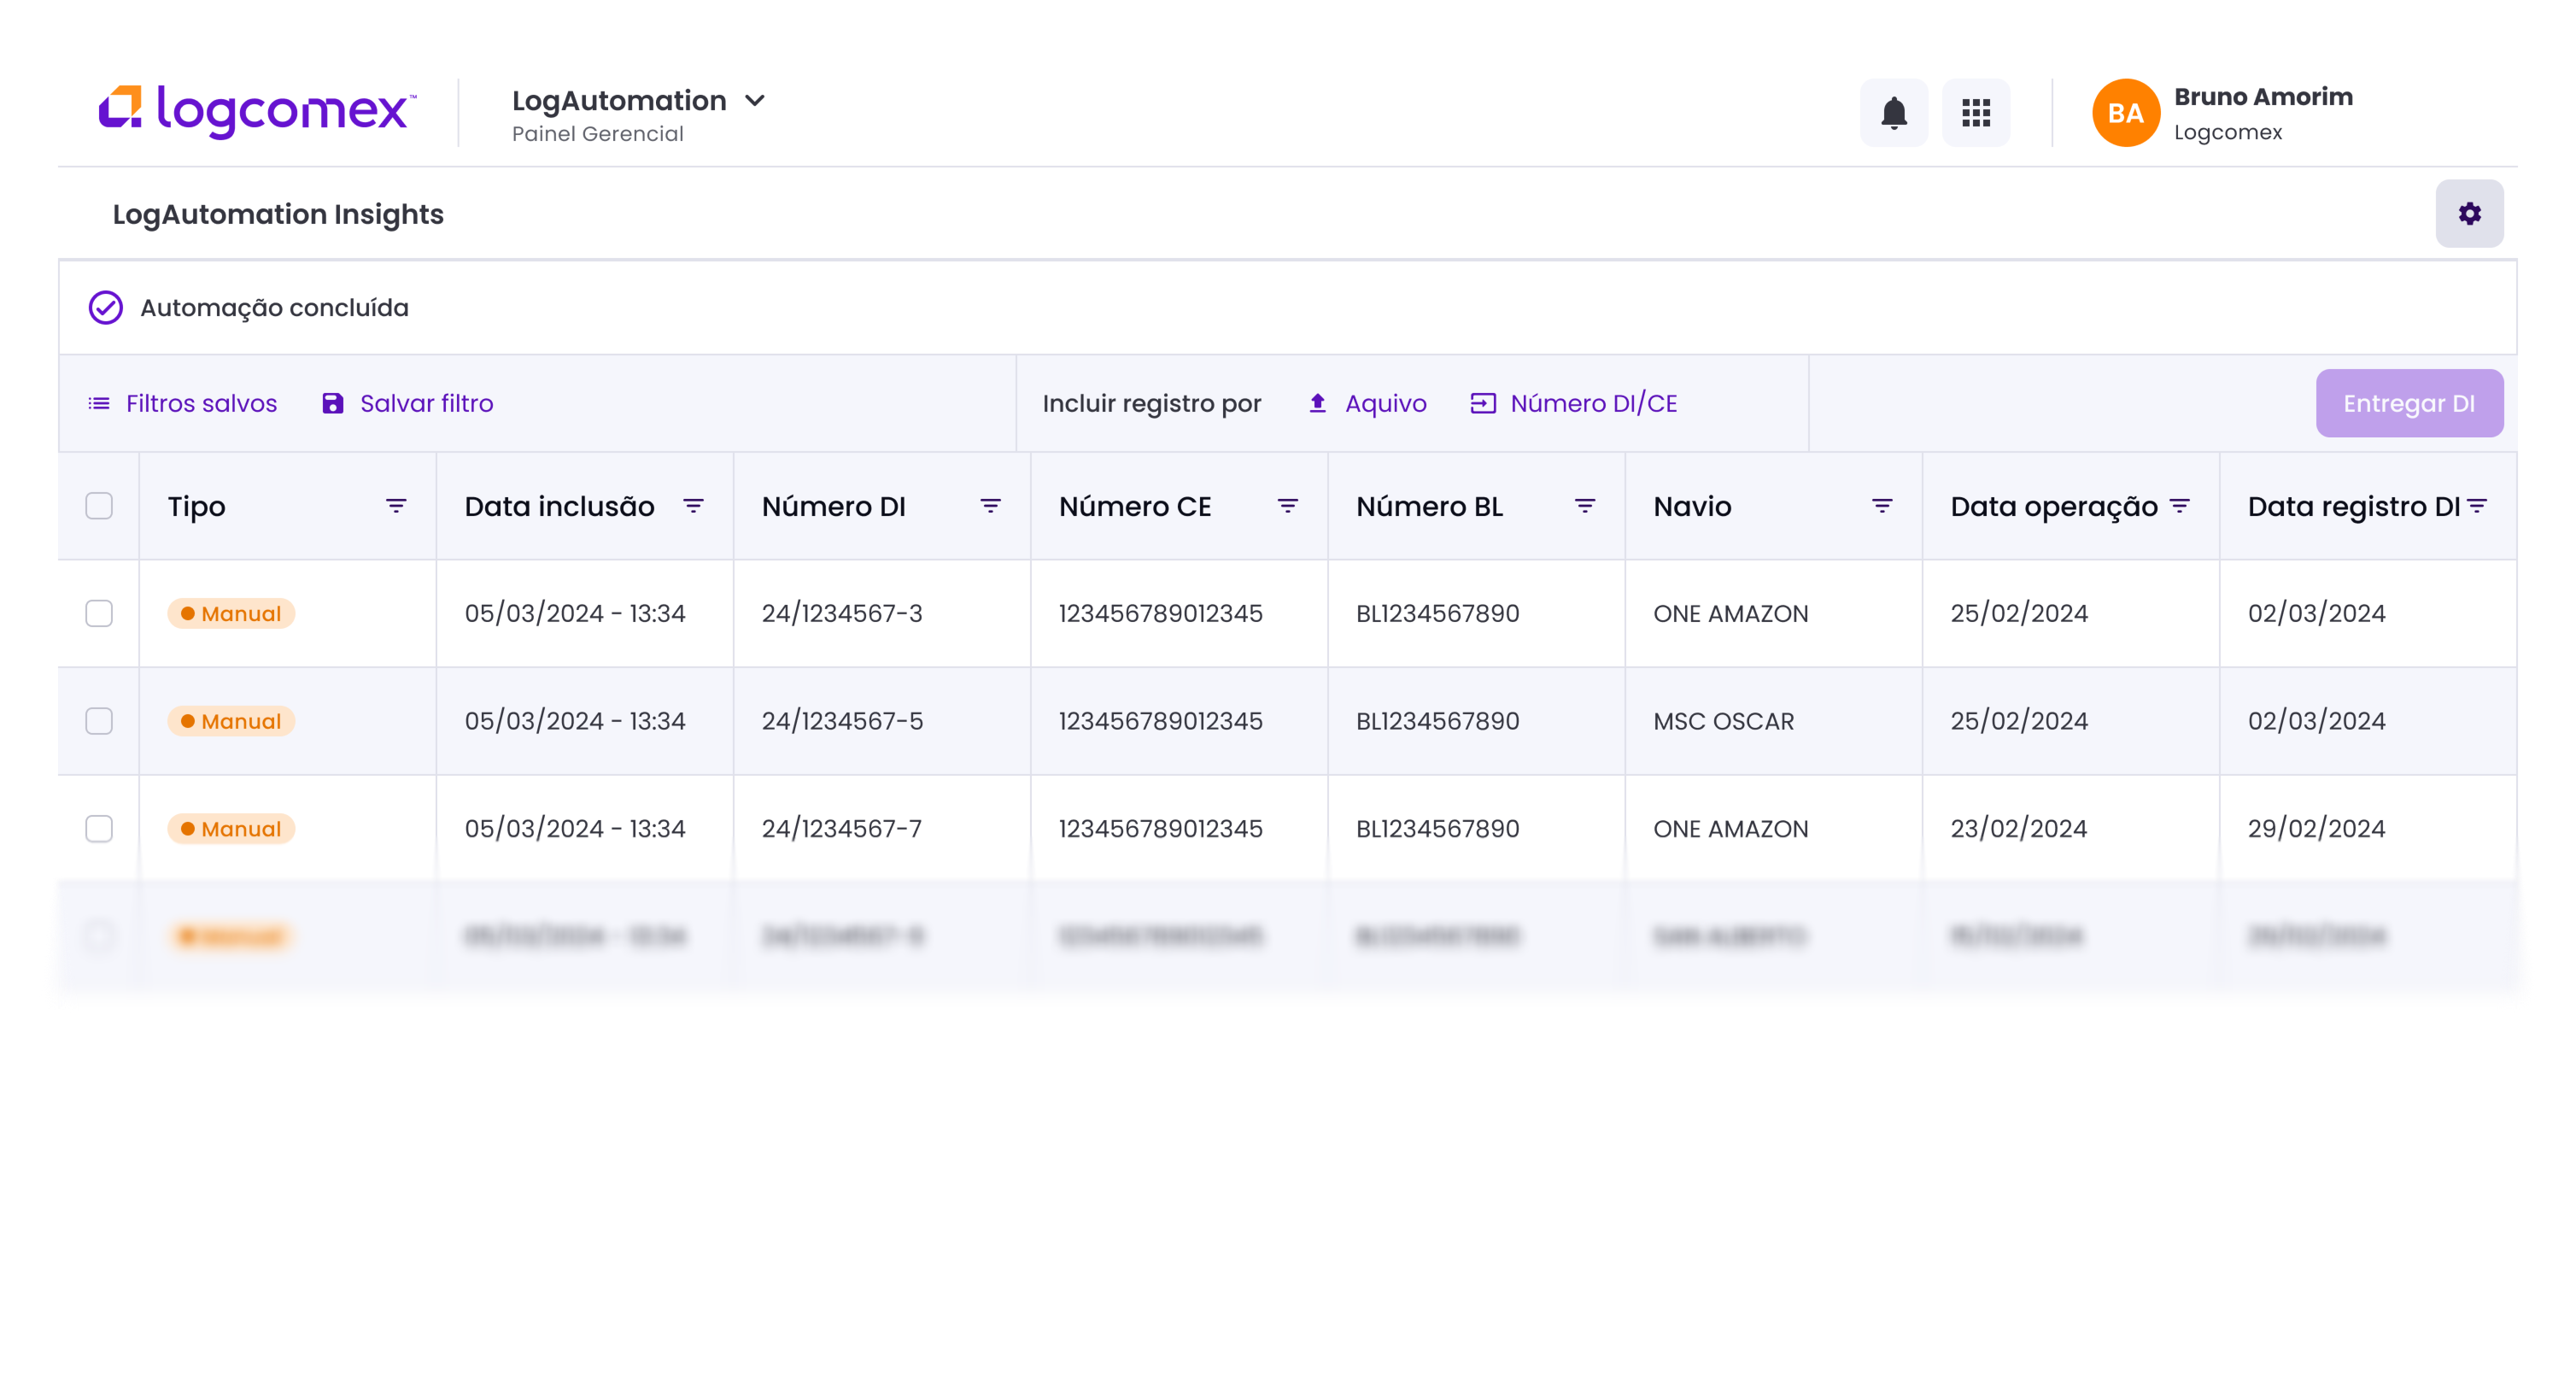Select the MSC OSCAR row checkbox
This screenshot has width=2576, height=1384.
pyautogui.click(x=99, y=721)
